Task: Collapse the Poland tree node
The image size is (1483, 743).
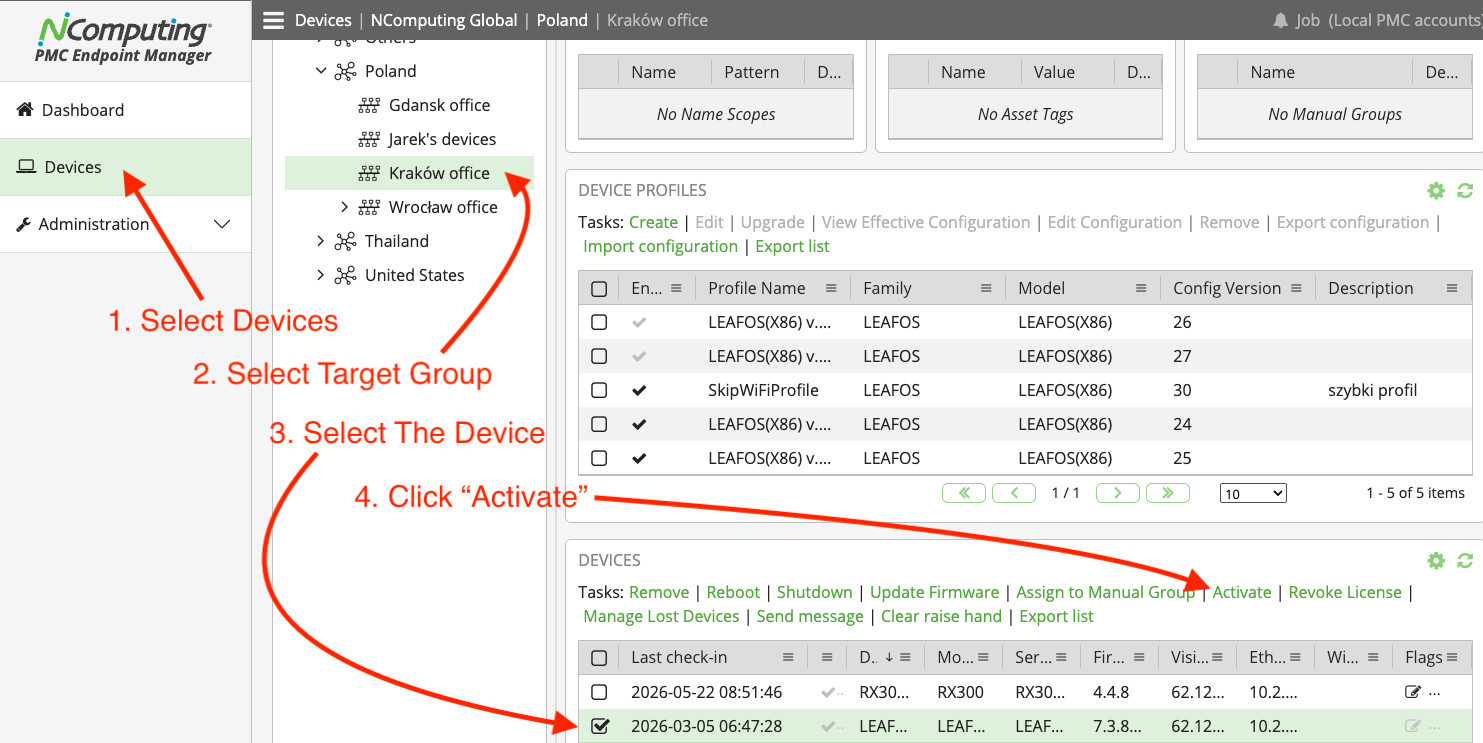Action: (321, 71)
